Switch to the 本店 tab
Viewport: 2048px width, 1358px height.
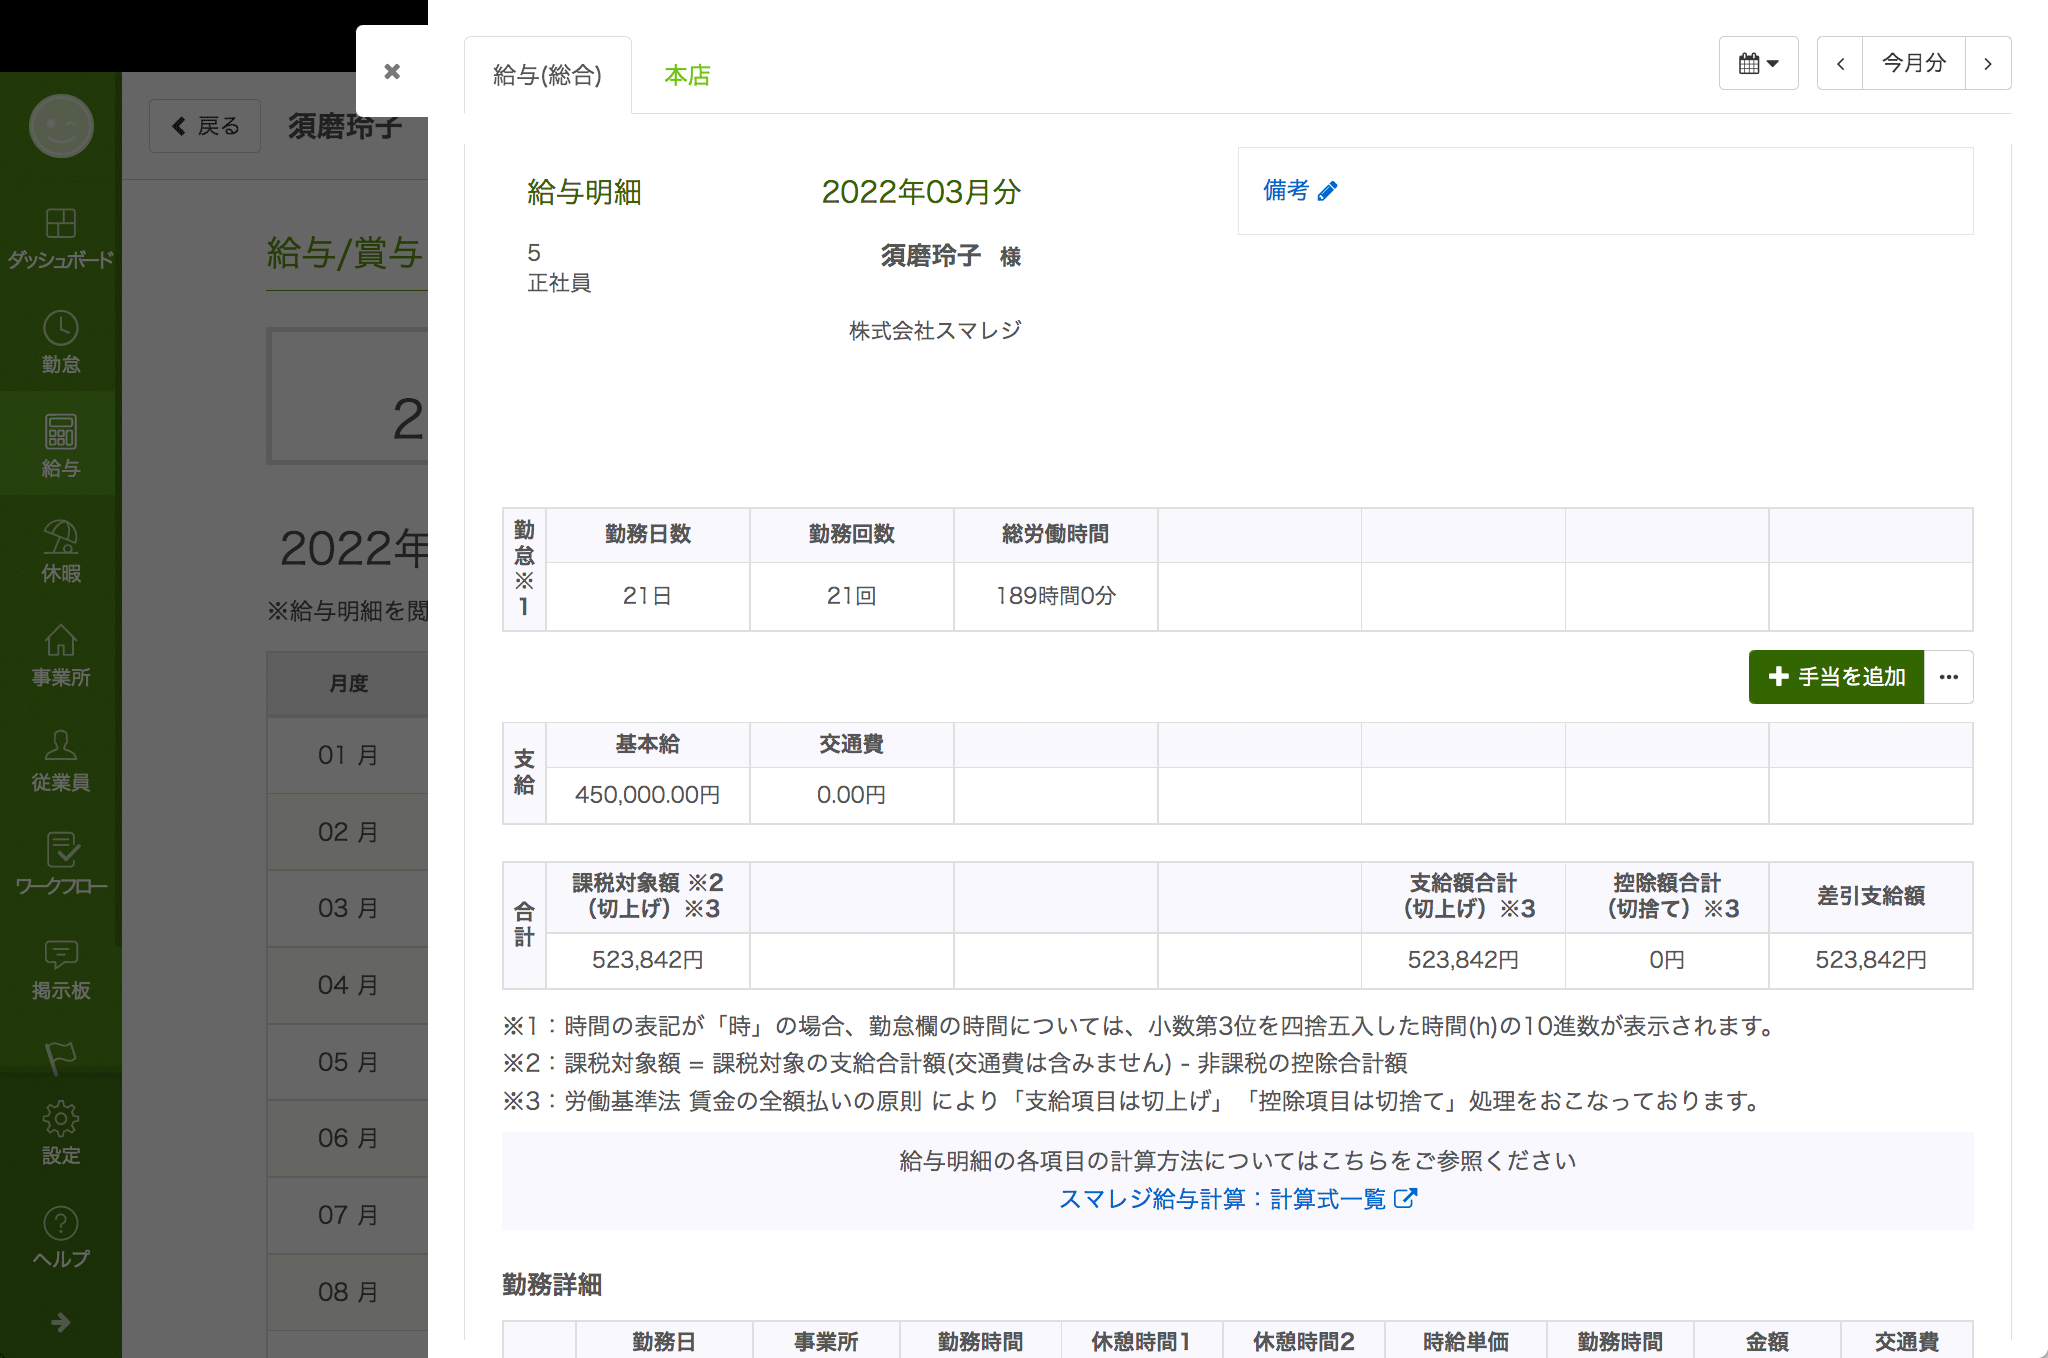coord(686,74)
